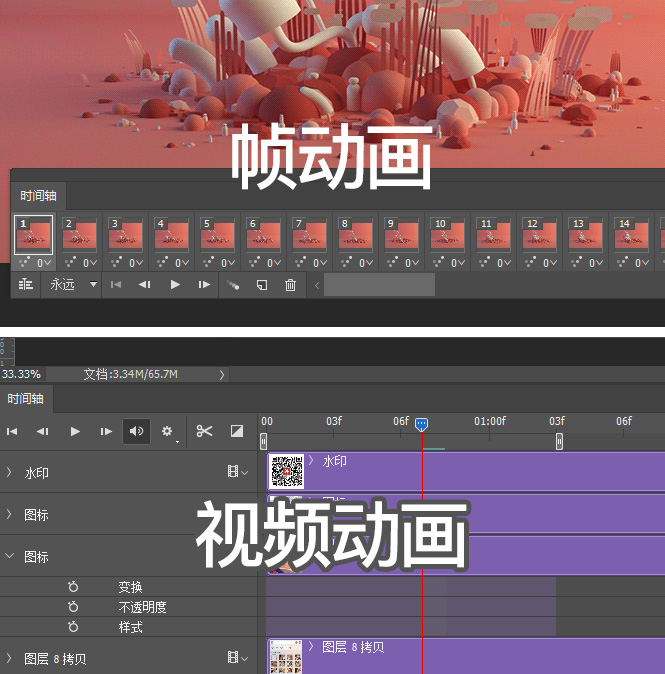Viewport: 665px width, 674px height.
Task: Select frame 14 thumbnail
Action: (x=631, y=235)
